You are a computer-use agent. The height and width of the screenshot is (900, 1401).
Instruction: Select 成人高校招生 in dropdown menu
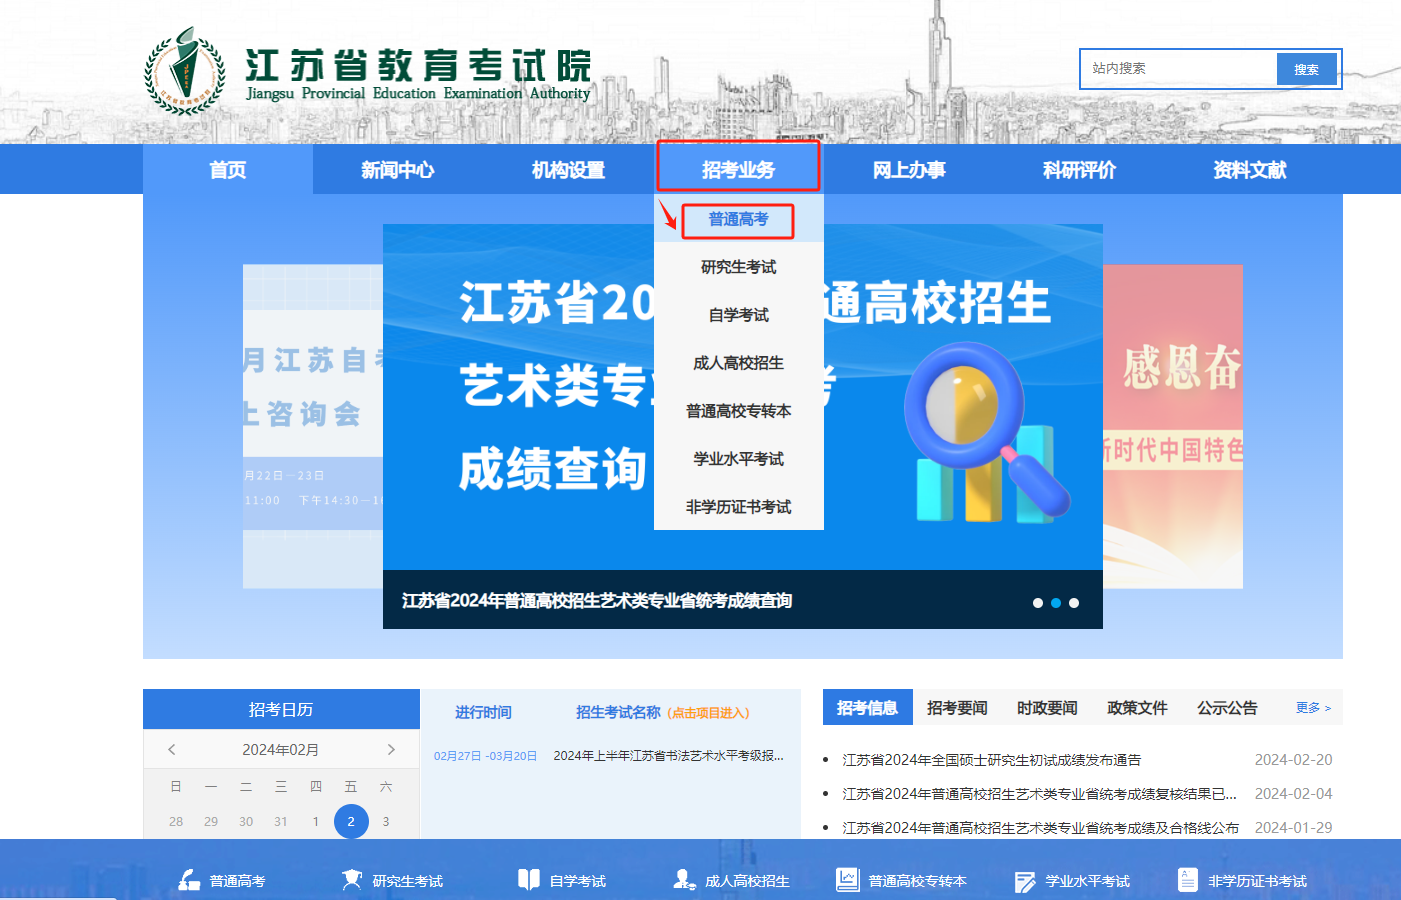[739, 363]
